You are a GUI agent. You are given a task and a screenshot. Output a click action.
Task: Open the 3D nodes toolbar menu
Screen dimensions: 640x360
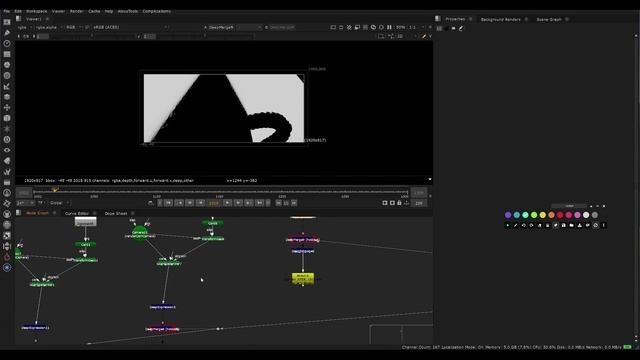7,118
